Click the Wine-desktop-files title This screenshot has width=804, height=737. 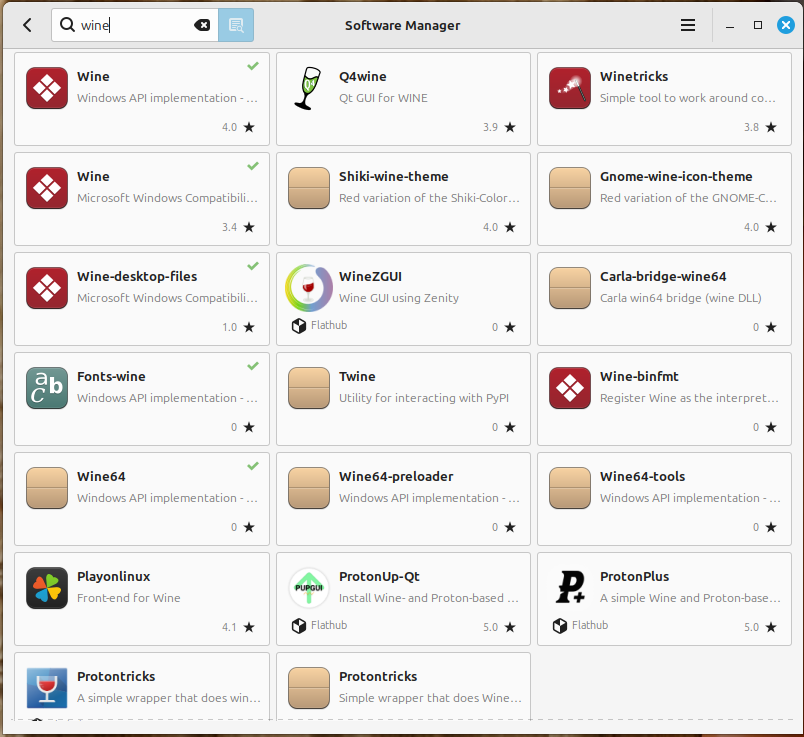[137, 276]
